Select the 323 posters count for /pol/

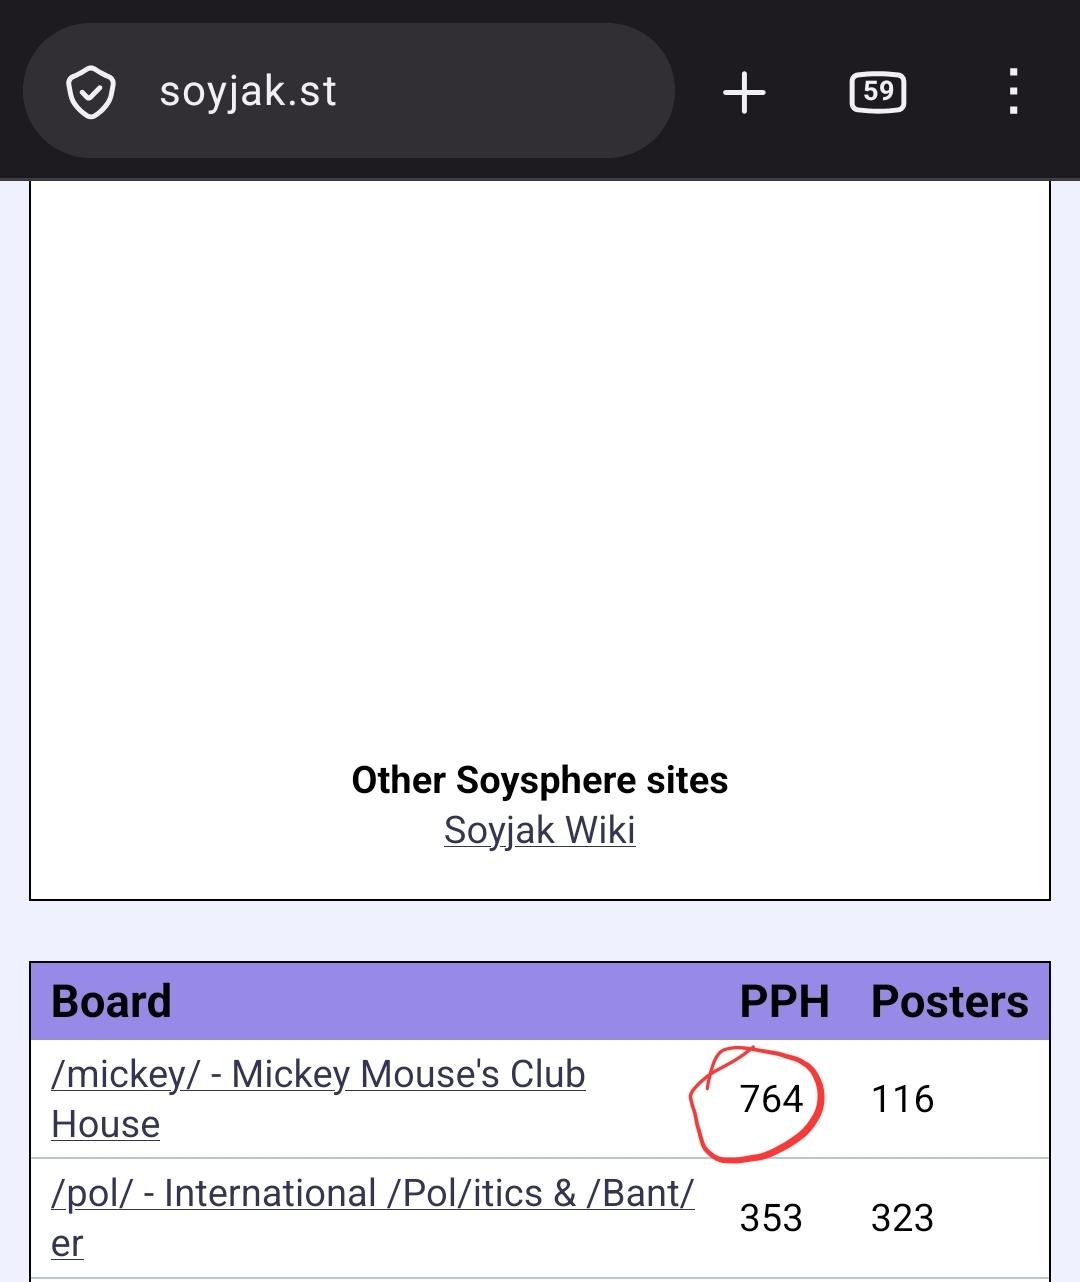point(902,1218)
